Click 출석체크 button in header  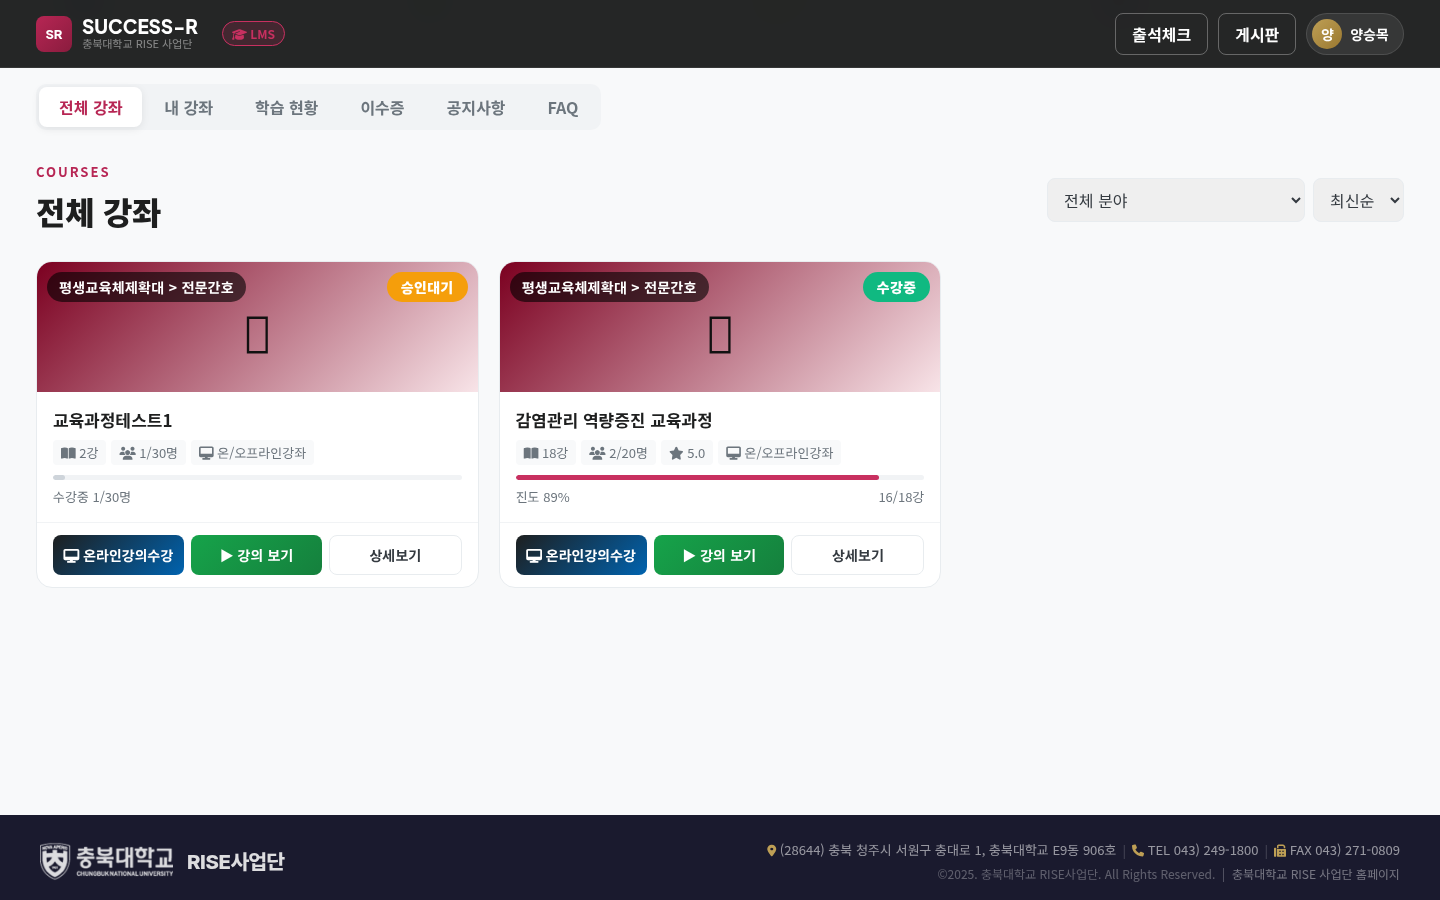click(x=1161, y=34)
